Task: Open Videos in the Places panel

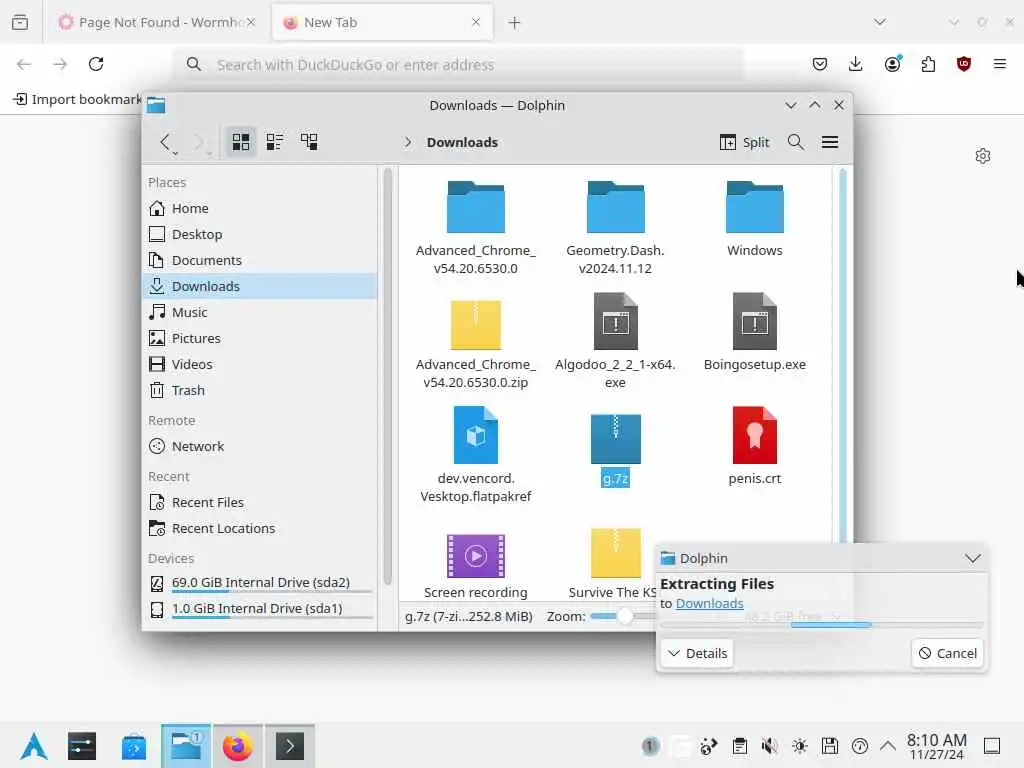Action: pyautogui.click(x=260, y=364)
